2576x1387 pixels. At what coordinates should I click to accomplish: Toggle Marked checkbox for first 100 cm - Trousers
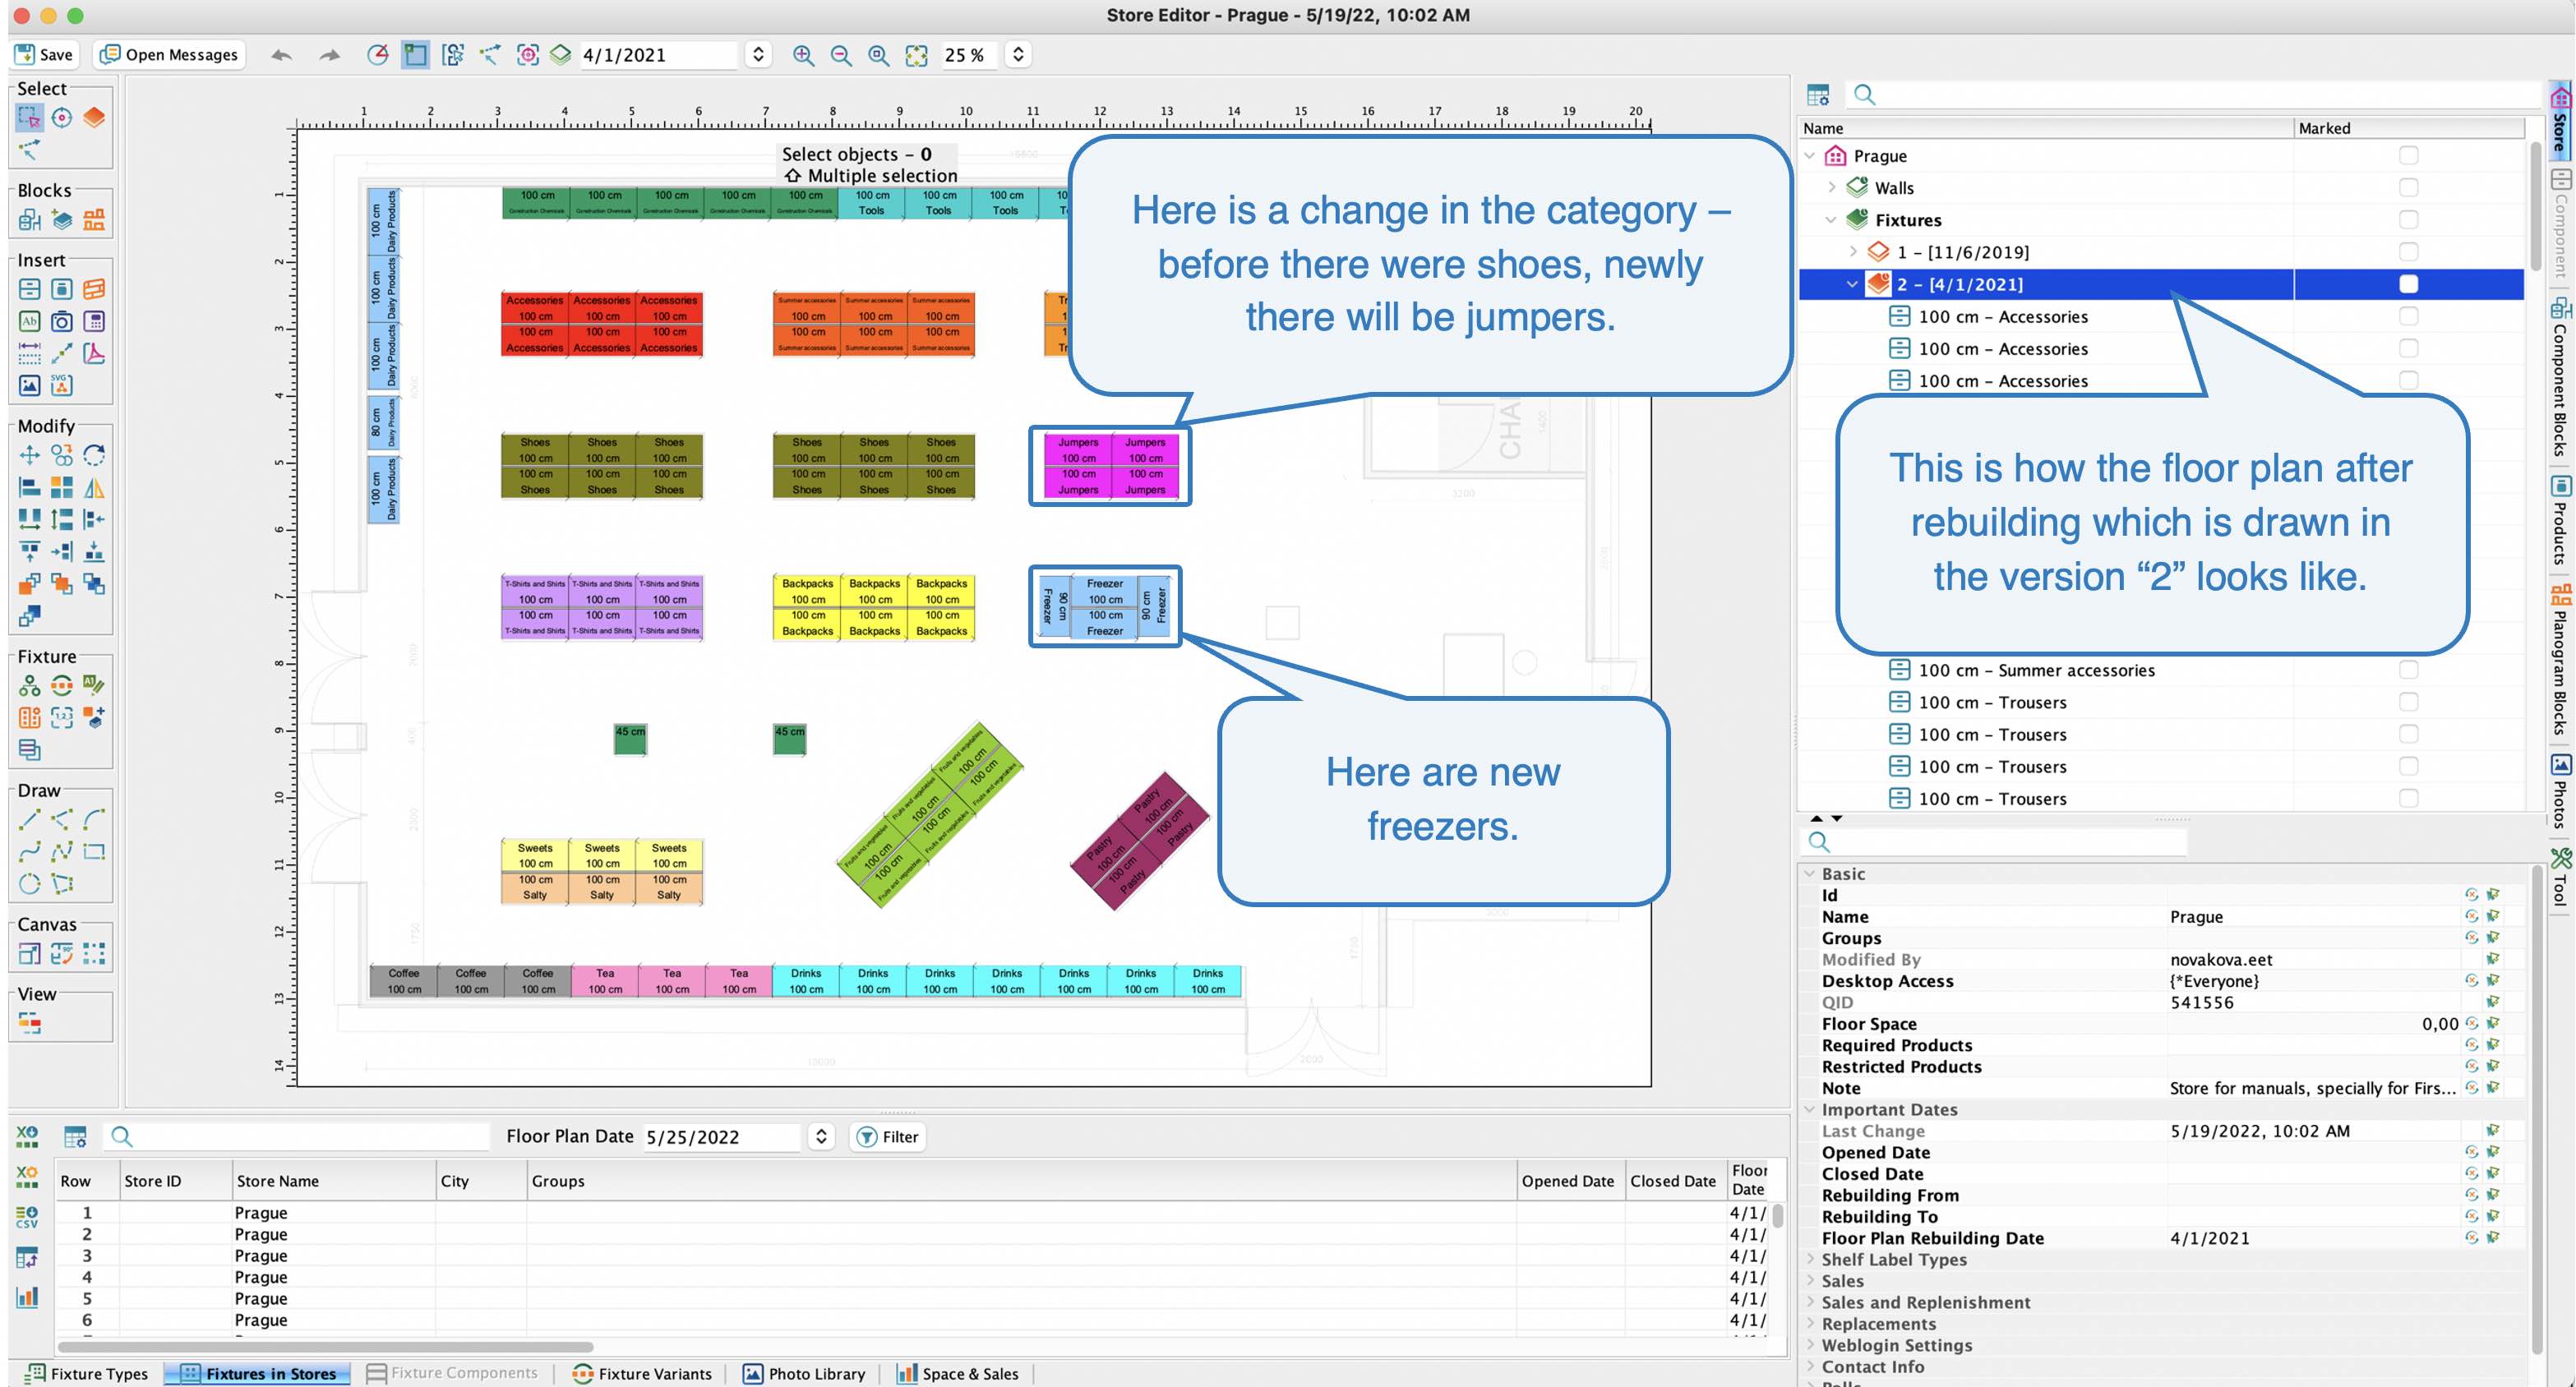click(x=2409, y=702)
